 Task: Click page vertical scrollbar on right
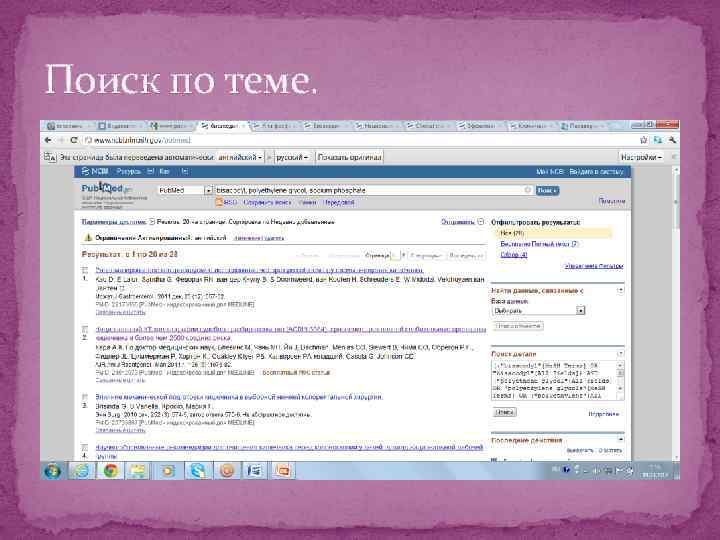(676, 312)
